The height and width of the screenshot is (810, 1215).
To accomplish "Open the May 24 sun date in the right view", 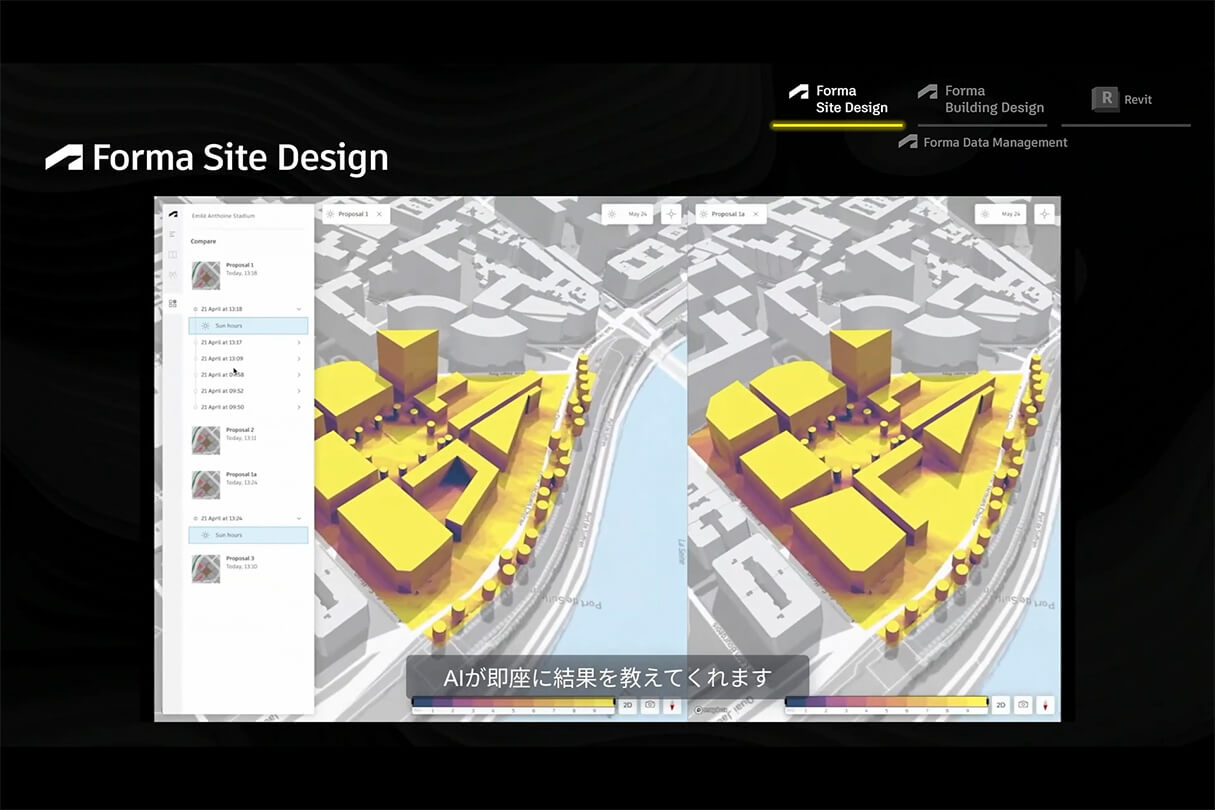I will (1001, 214).
